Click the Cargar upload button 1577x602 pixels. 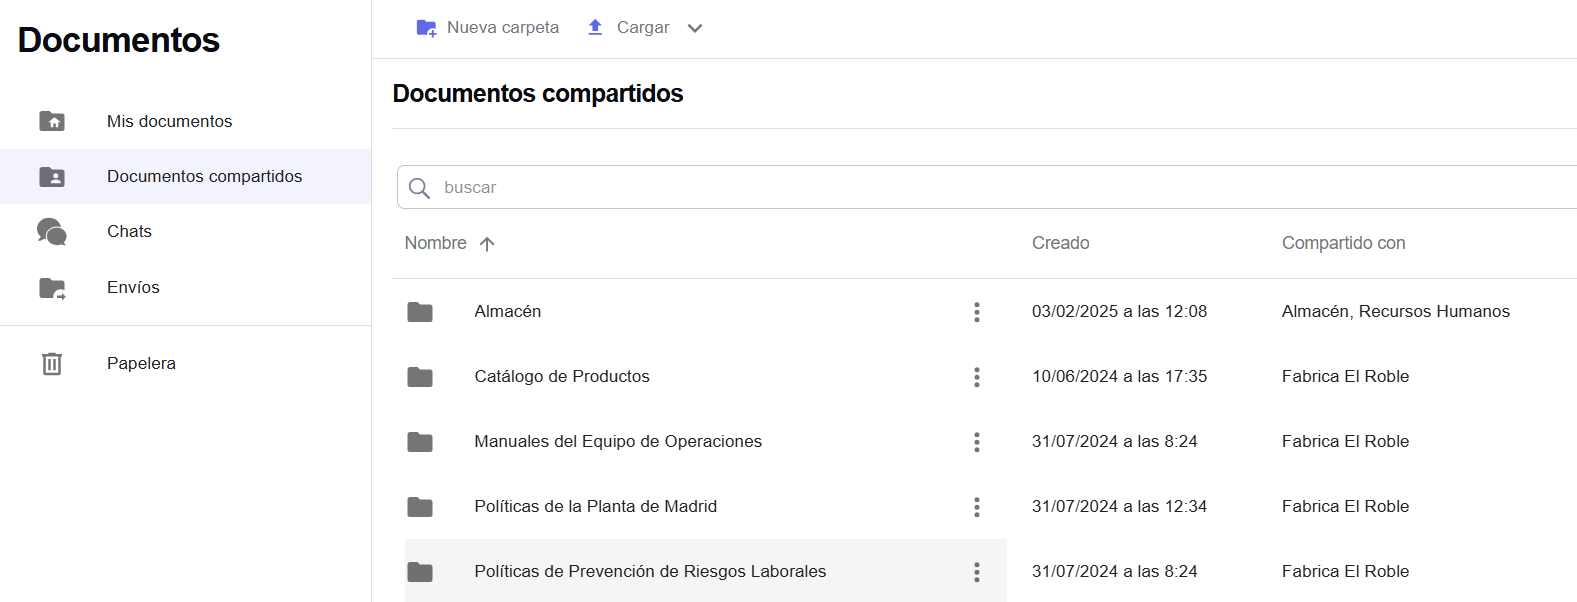[629, 28]
